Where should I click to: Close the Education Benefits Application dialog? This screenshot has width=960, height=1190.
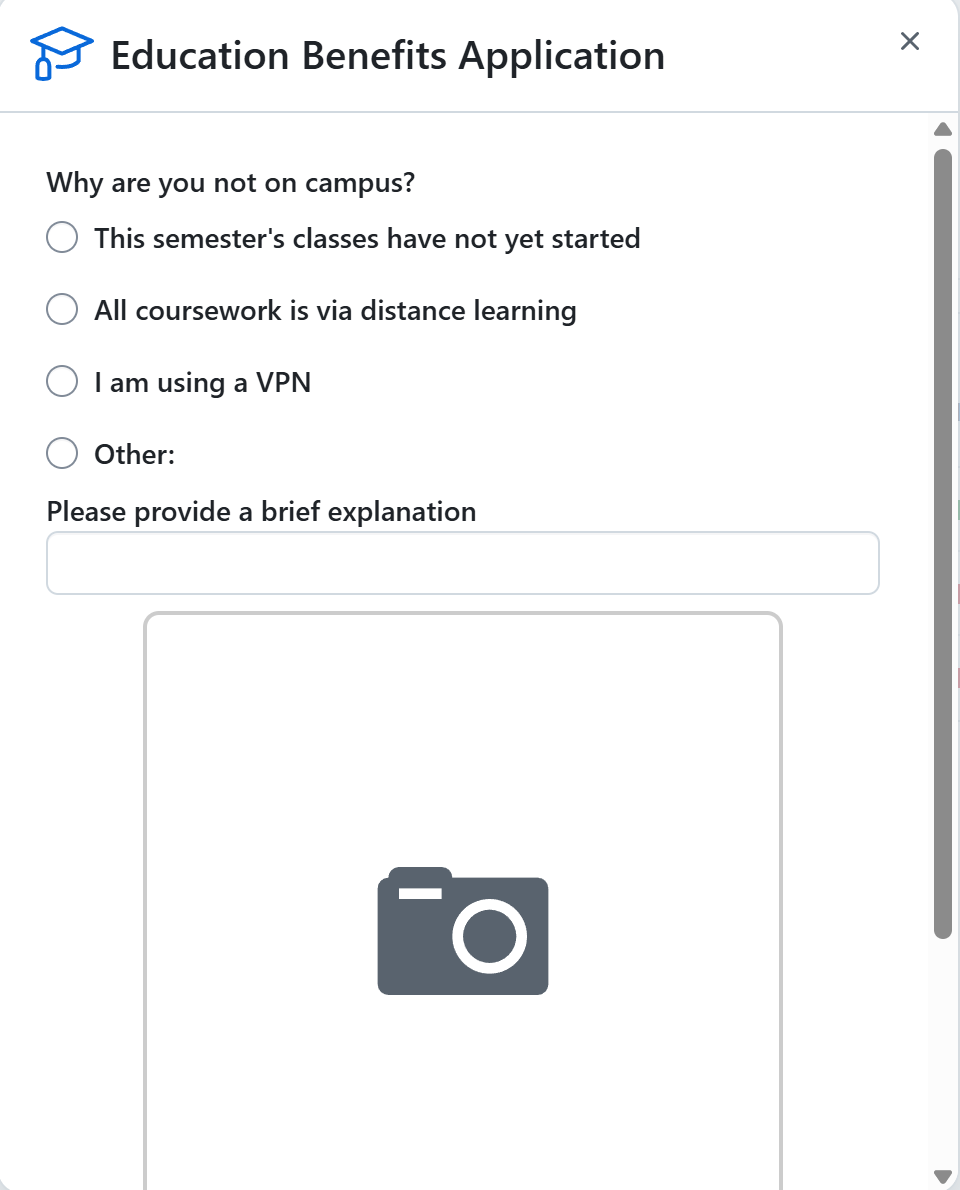tap(909, 41)
